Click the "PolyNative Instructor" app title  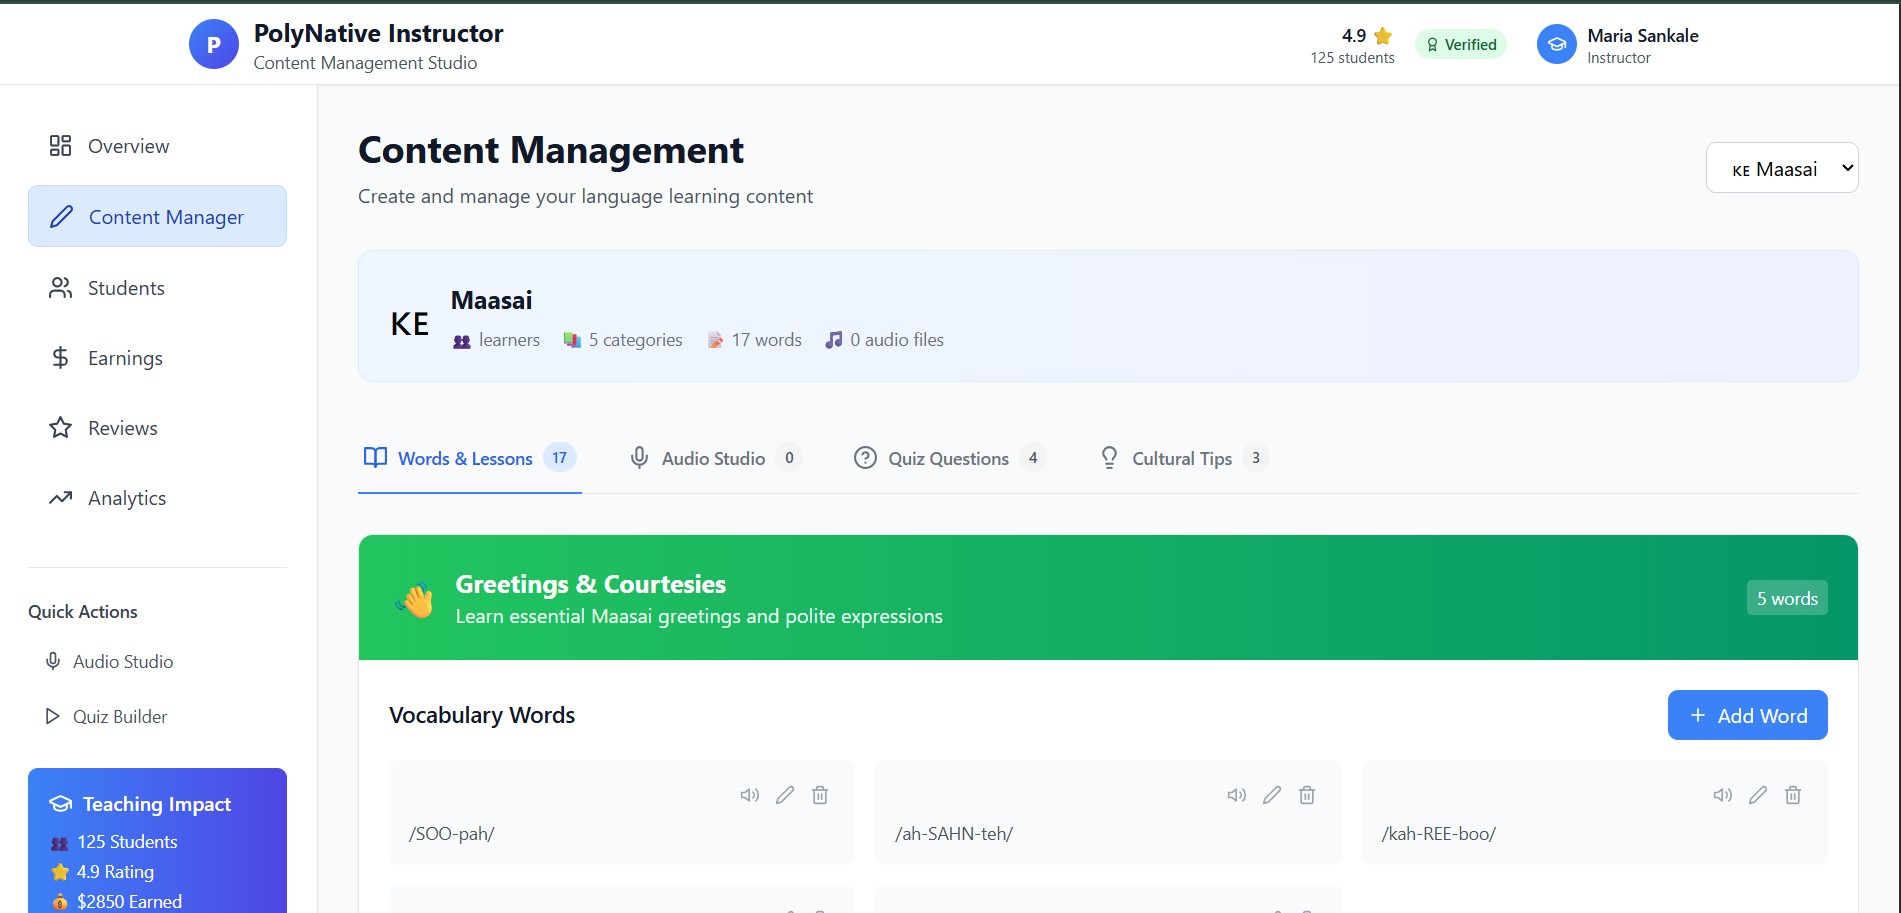pos(378,33)
